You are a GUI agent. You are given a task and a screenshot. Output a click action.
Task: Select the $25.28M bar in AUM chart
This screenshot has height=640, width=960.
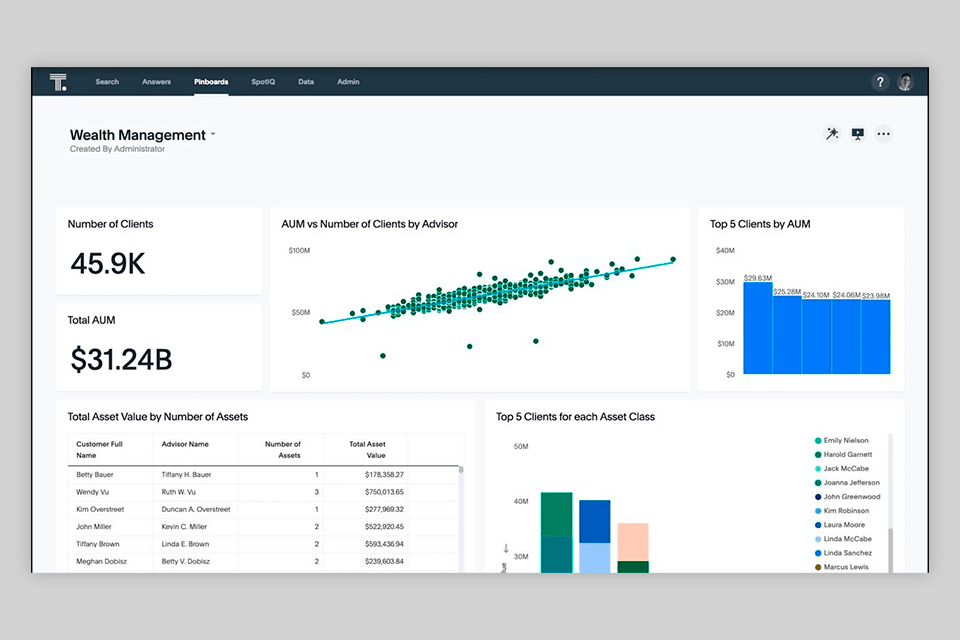click(x=787, y=334)
